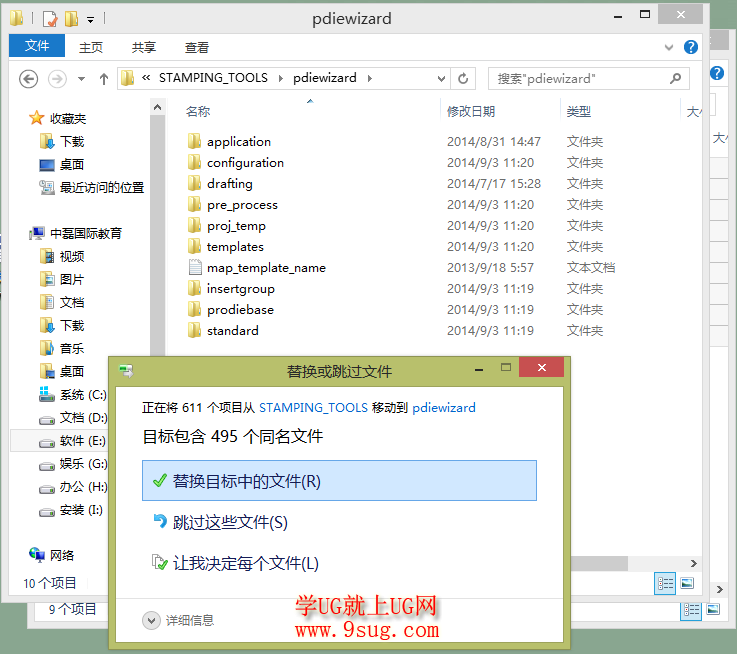Click details view icon in background window
737x654 pixels.
691,610
